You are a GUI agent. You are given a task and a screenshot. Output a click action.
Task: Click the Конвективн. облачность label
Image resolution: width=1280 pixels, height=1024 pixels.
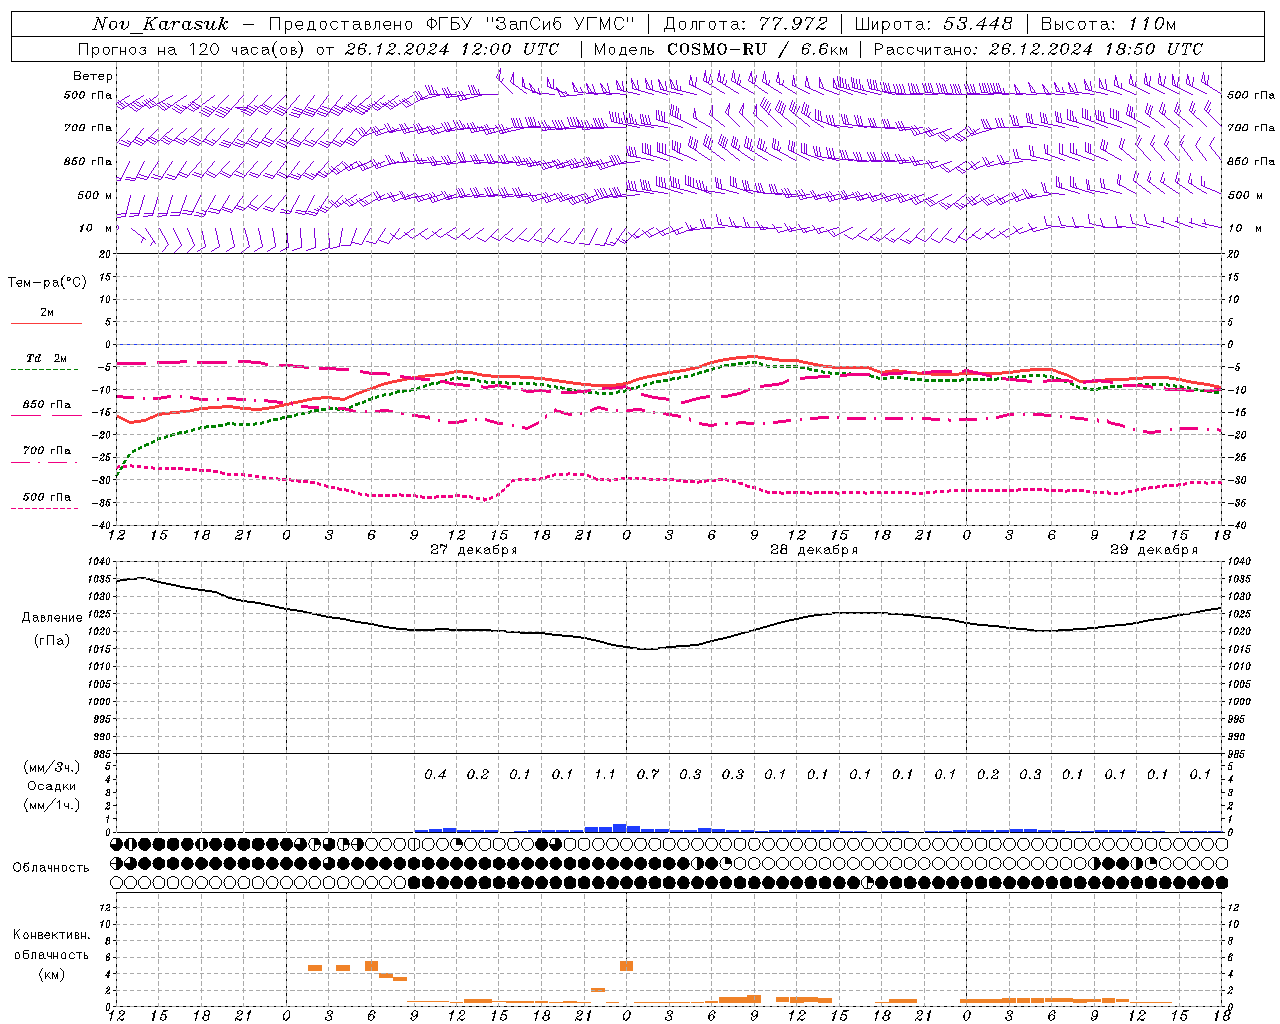click(51, 944)
